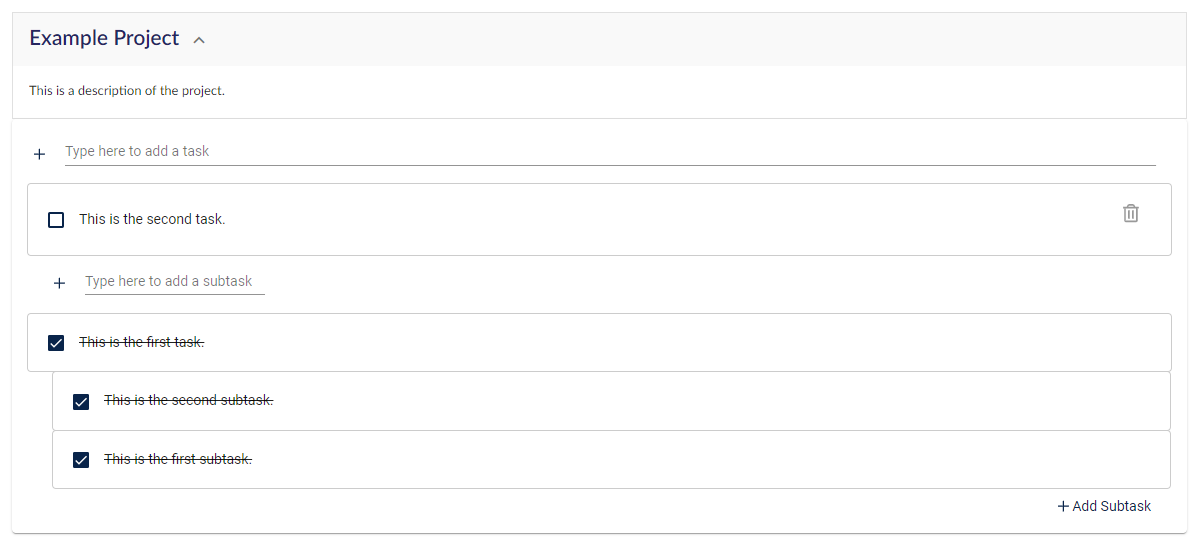1199x544 pixels.
Task: Click the plus icon beside add a task
Action: (40, 155)
